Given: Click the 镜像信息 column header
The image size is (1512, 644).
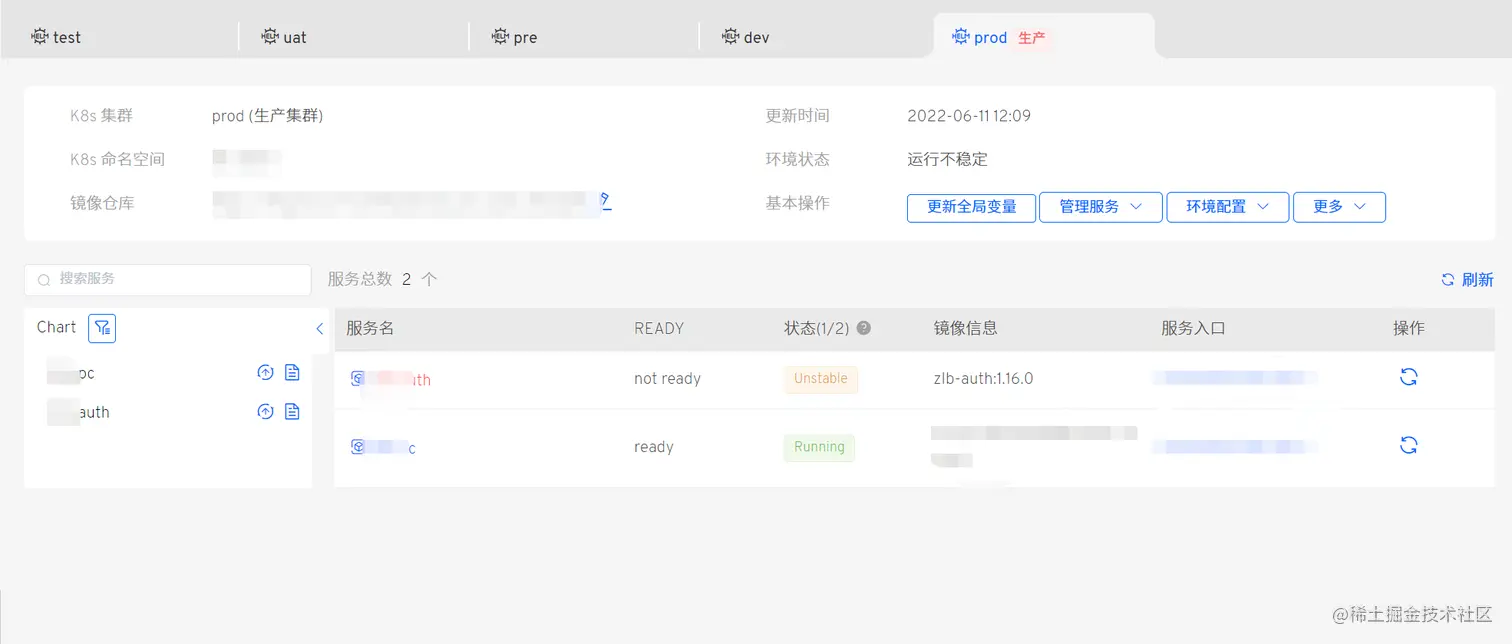Looking at the screenshot, I should point(965,328).
